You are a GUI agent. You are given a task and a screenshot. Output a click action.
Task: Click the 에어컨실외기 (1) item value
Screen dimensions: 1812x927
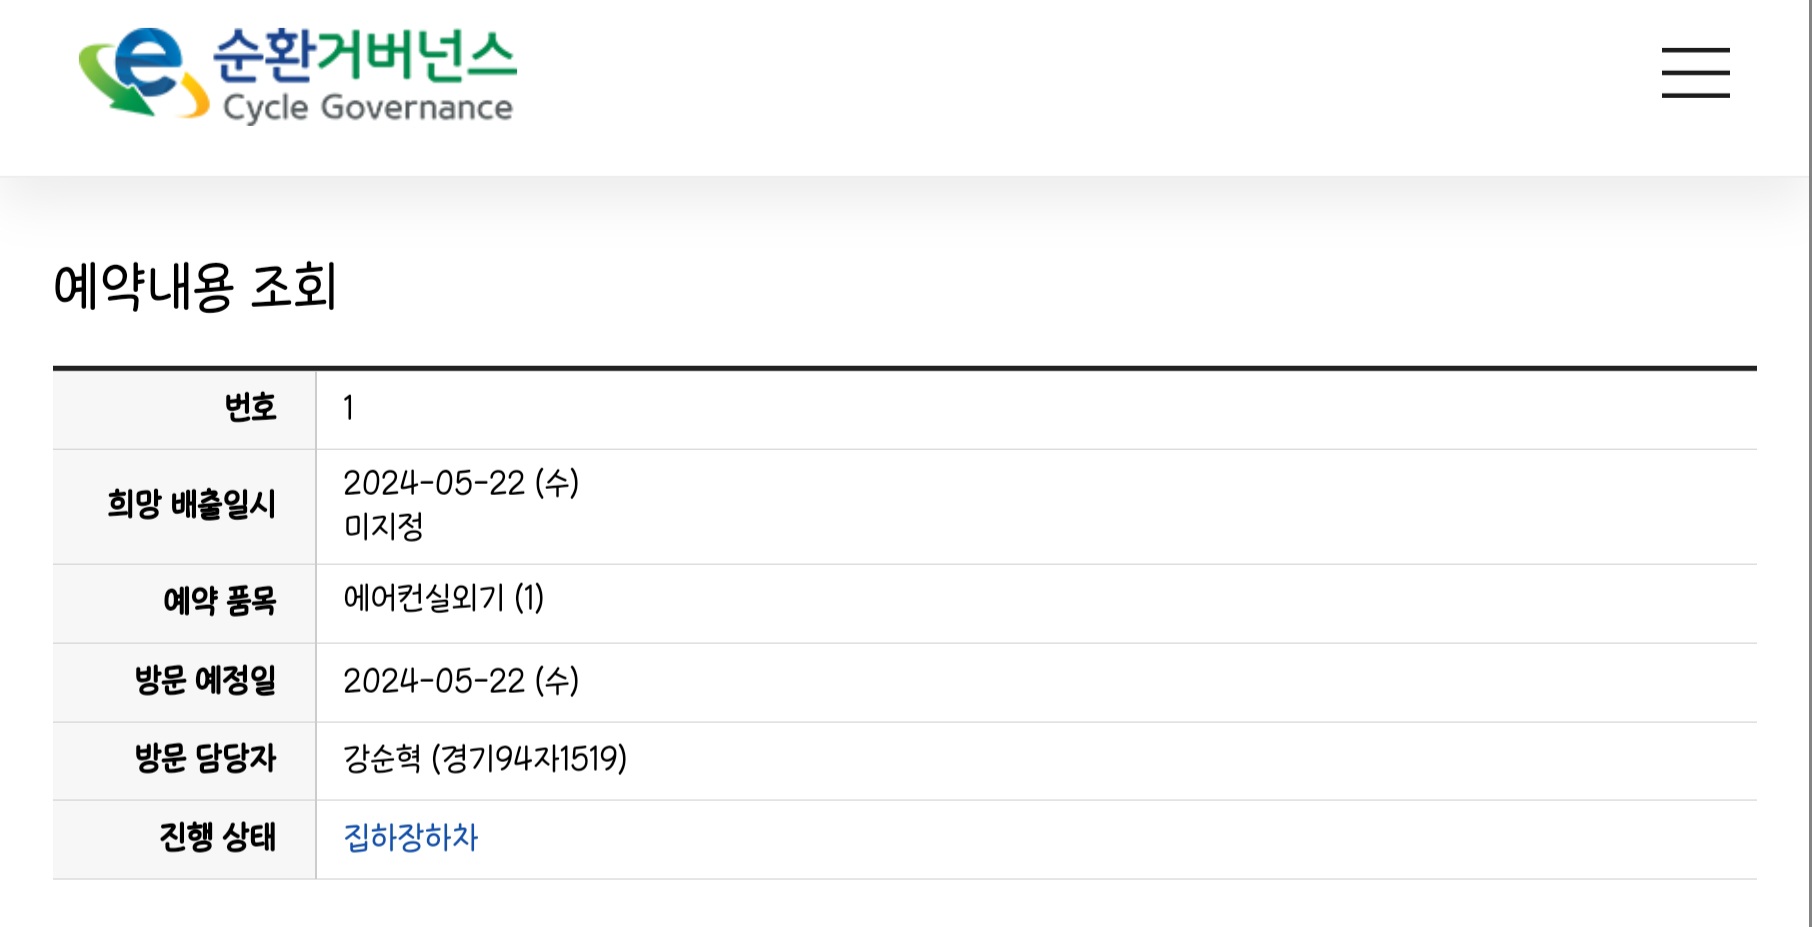443,599
